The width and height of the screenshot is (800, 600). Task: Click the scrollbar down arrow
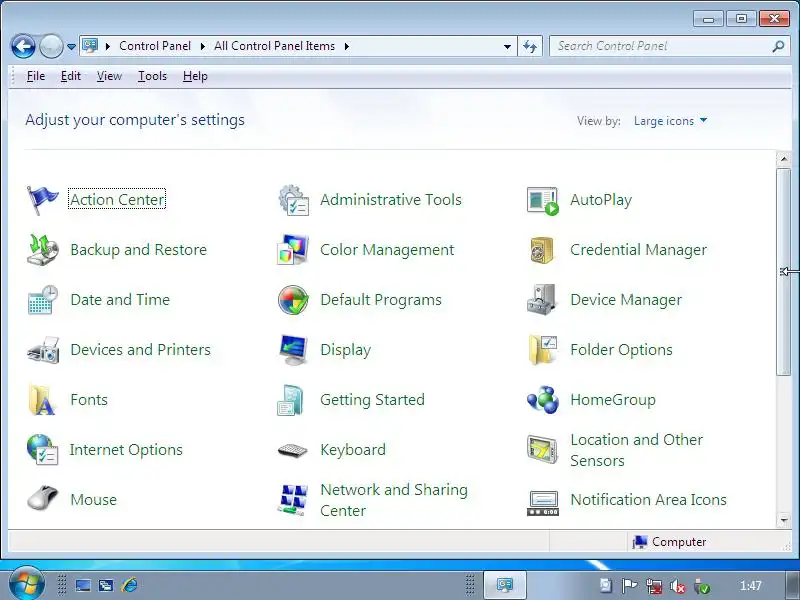pyautogui.click(x=784, y=520)
